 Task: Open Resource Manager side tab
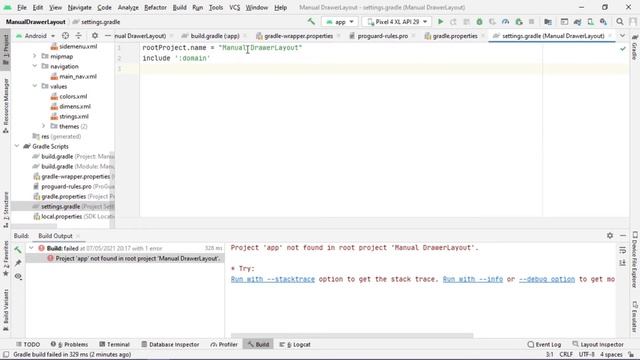coord(6,106)
